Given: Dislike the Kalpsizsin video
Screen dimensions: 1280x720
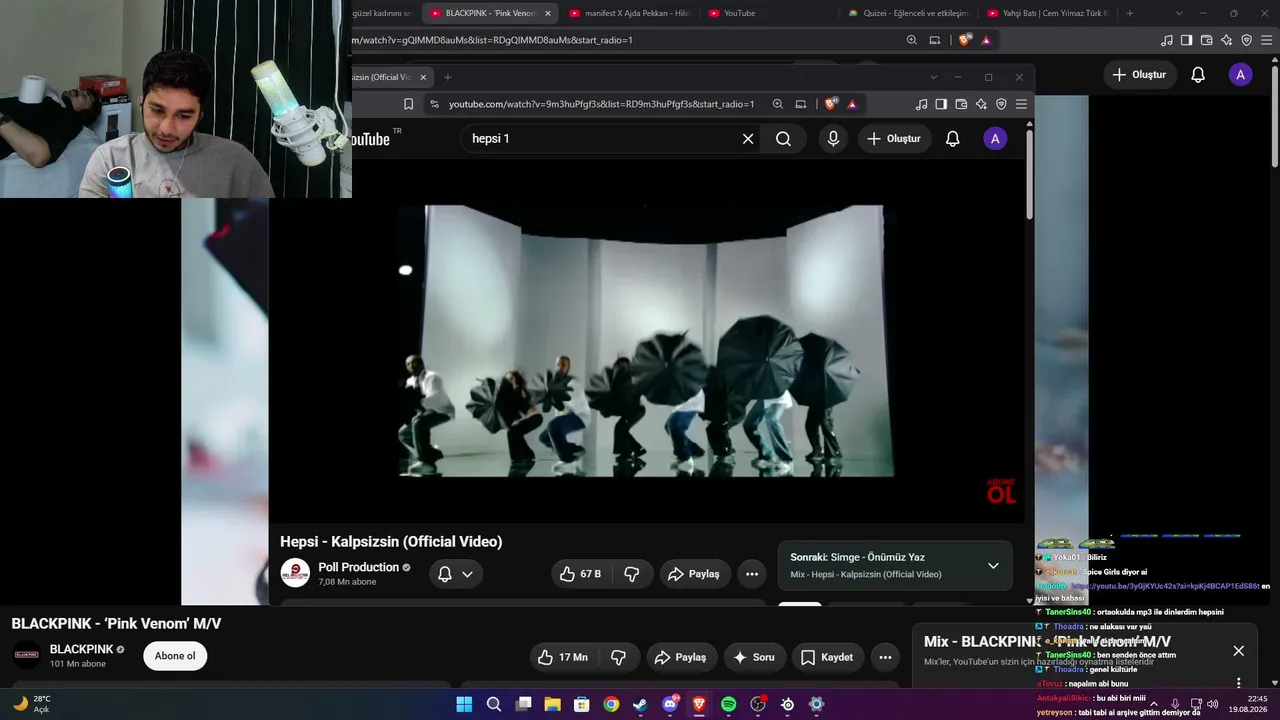Looking at the screenshot, I should pos(632,574).
